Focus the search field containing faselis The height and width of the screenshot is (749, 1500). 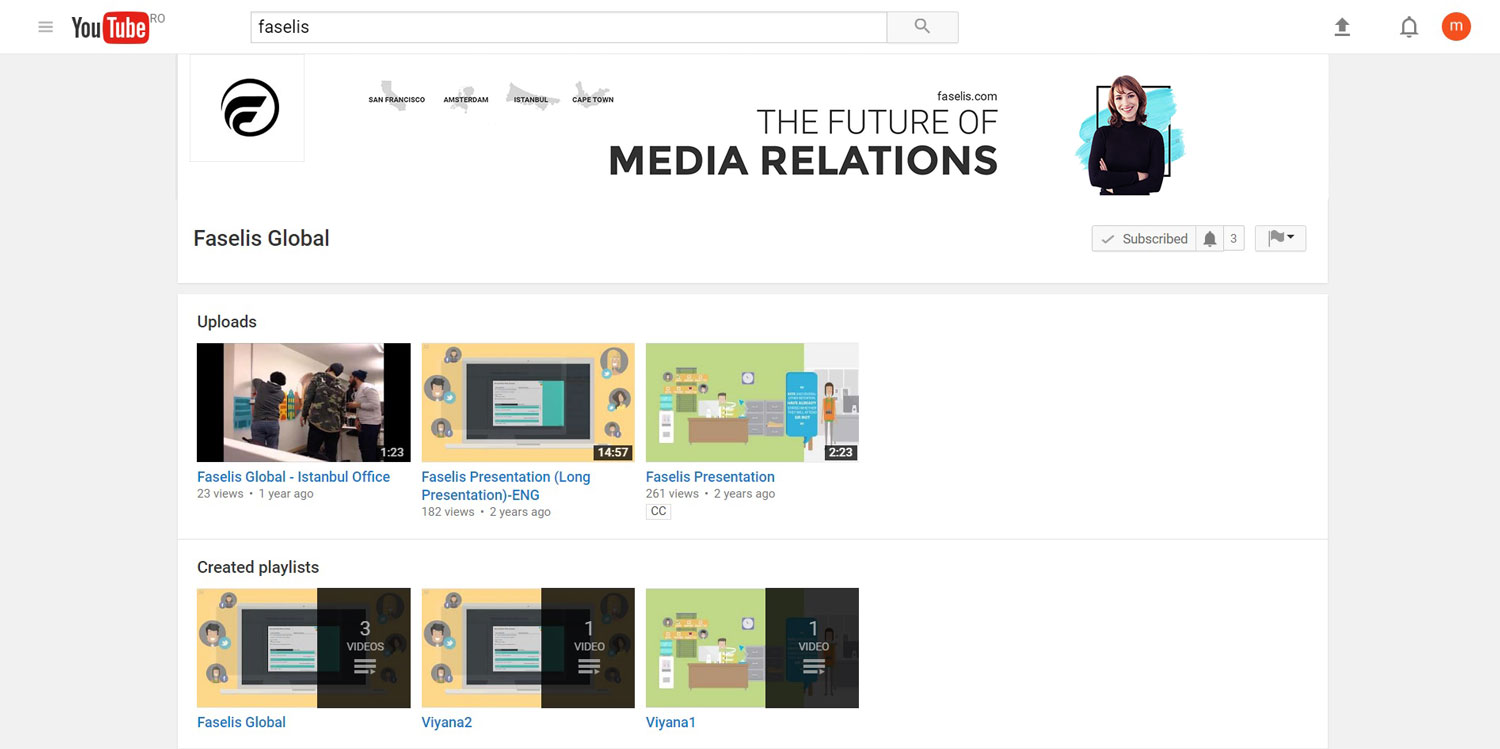coord(568,27)
